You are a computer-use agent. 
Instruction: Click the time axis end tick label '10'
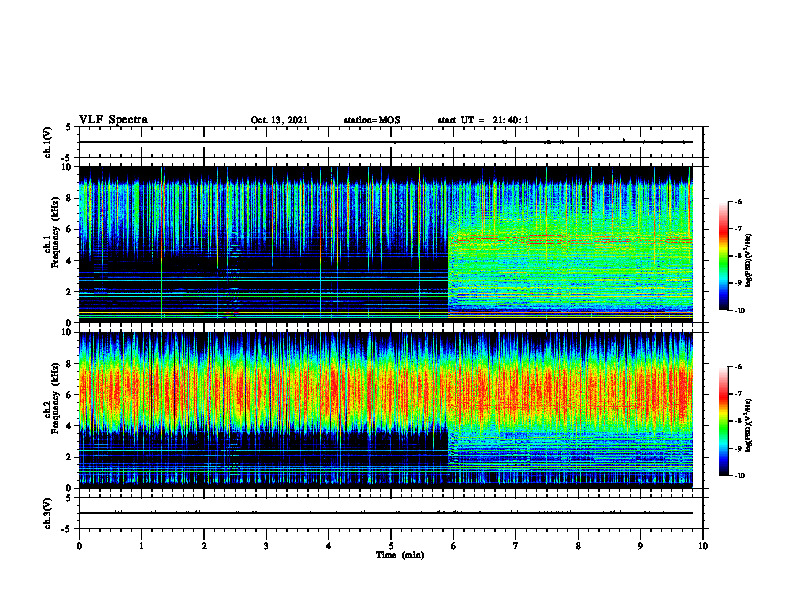[703, 546]
